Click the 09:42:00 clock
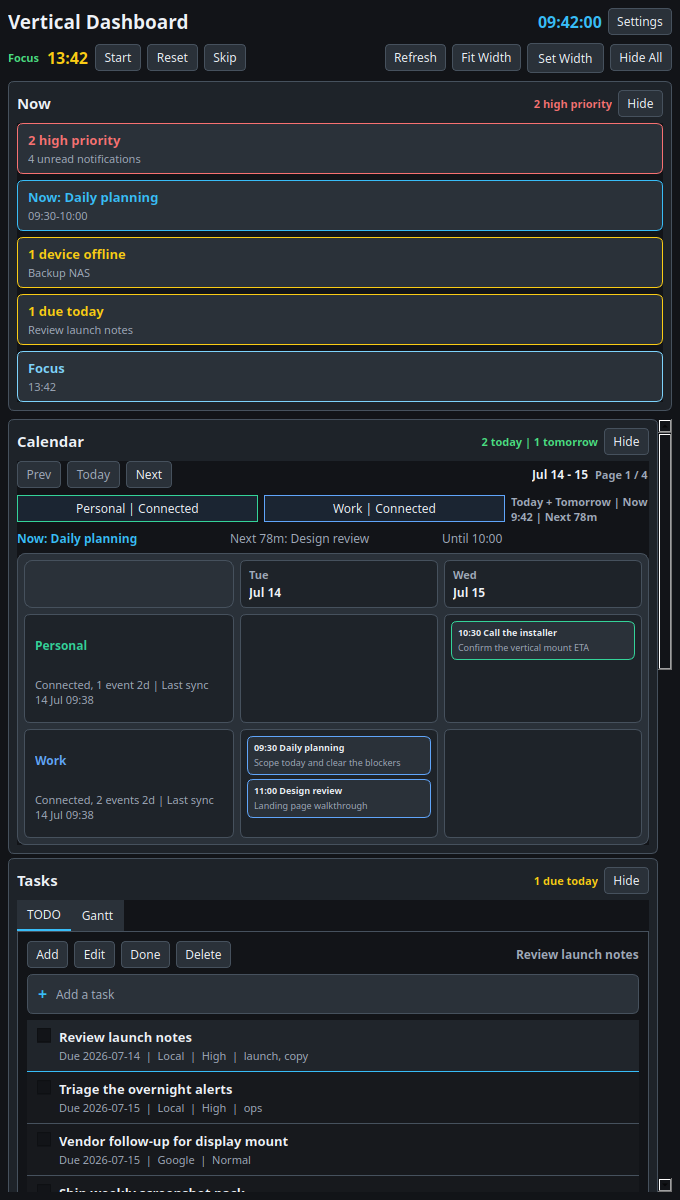The height and width of the screenshot is (1200, 680). 570,22
